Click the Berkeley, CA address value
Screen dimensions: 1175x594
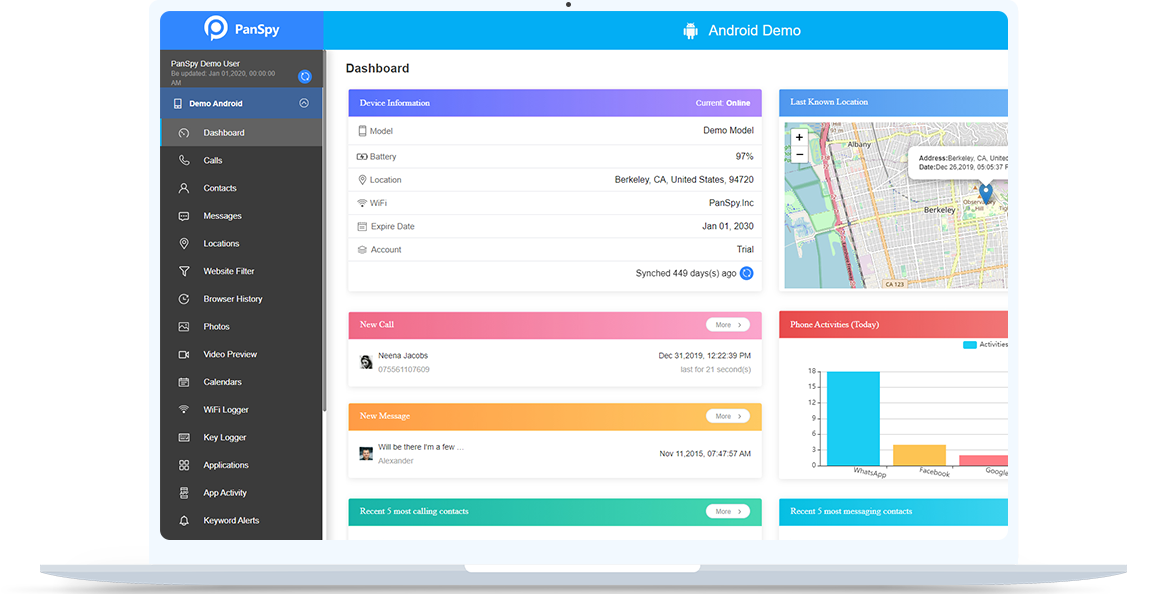(x=684, y=180)
